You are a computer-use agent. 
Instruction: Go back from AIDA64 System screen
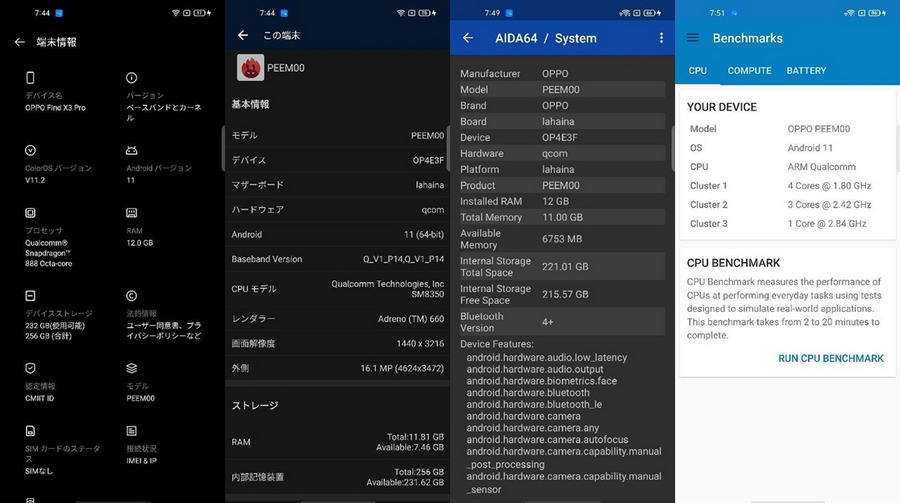(468, 38)
